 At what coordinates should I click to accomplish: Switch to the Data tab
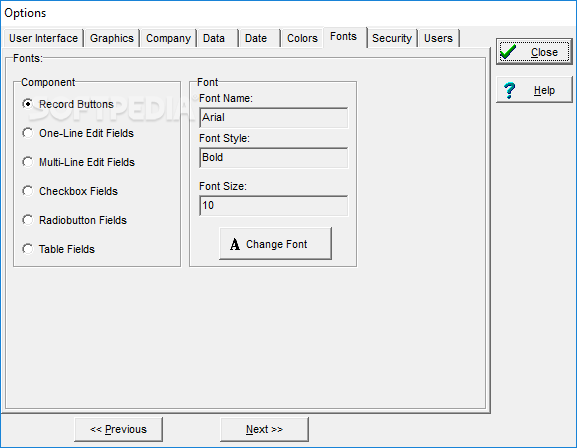[217, 38]
